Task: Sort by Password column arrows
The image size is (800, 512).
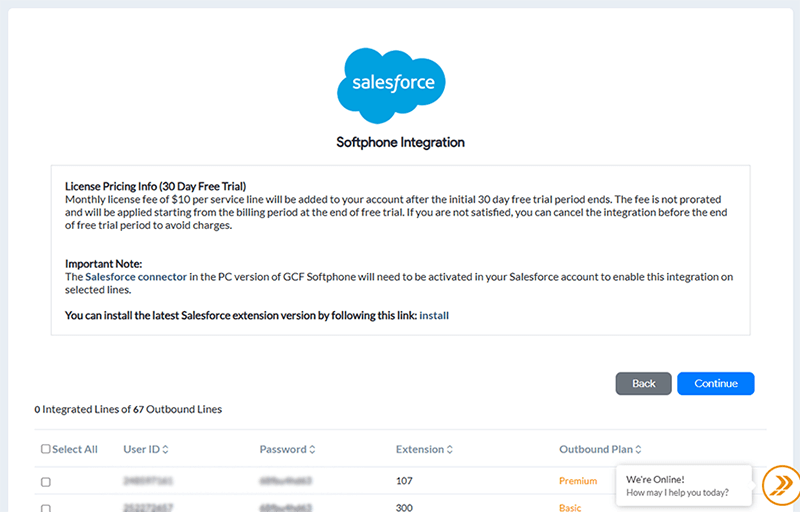Action: click(312, 449)
